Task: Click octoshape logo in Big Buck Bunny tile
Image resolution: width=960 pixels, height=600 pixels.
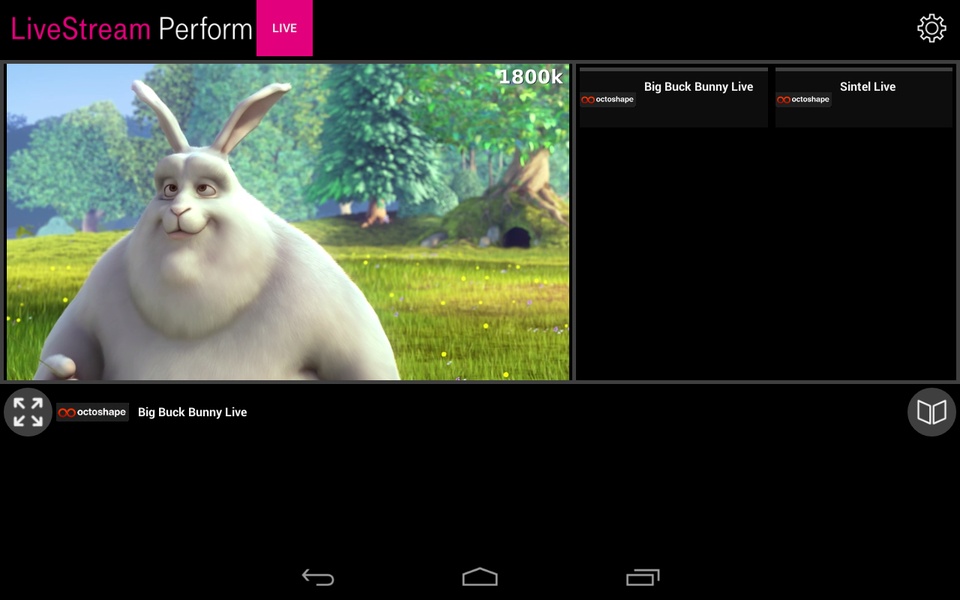Action: click(607, 99)
